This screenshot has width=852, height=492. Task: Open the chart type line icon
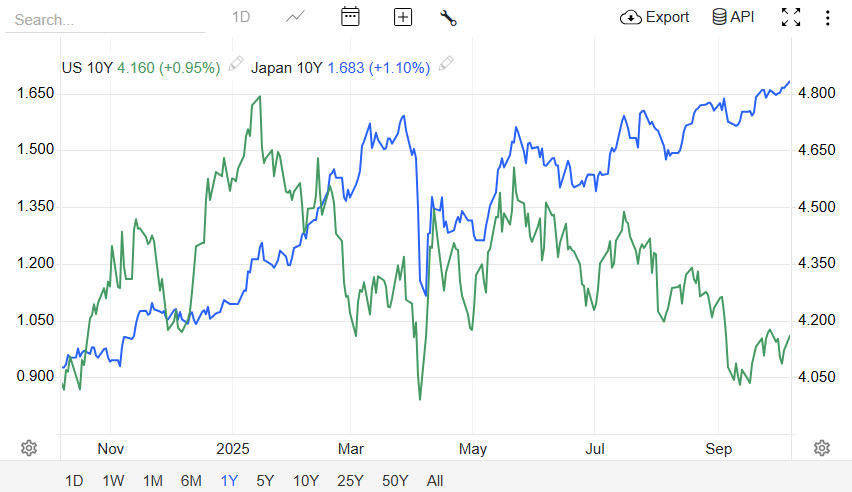click(295, 17)
